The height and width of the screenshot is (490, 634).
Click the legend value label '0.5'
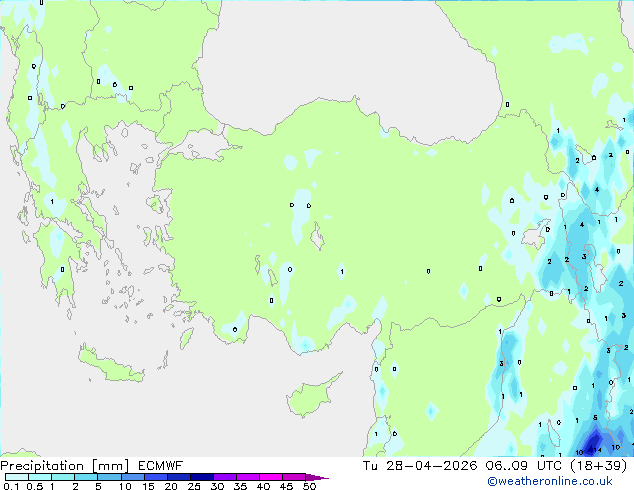34,486
